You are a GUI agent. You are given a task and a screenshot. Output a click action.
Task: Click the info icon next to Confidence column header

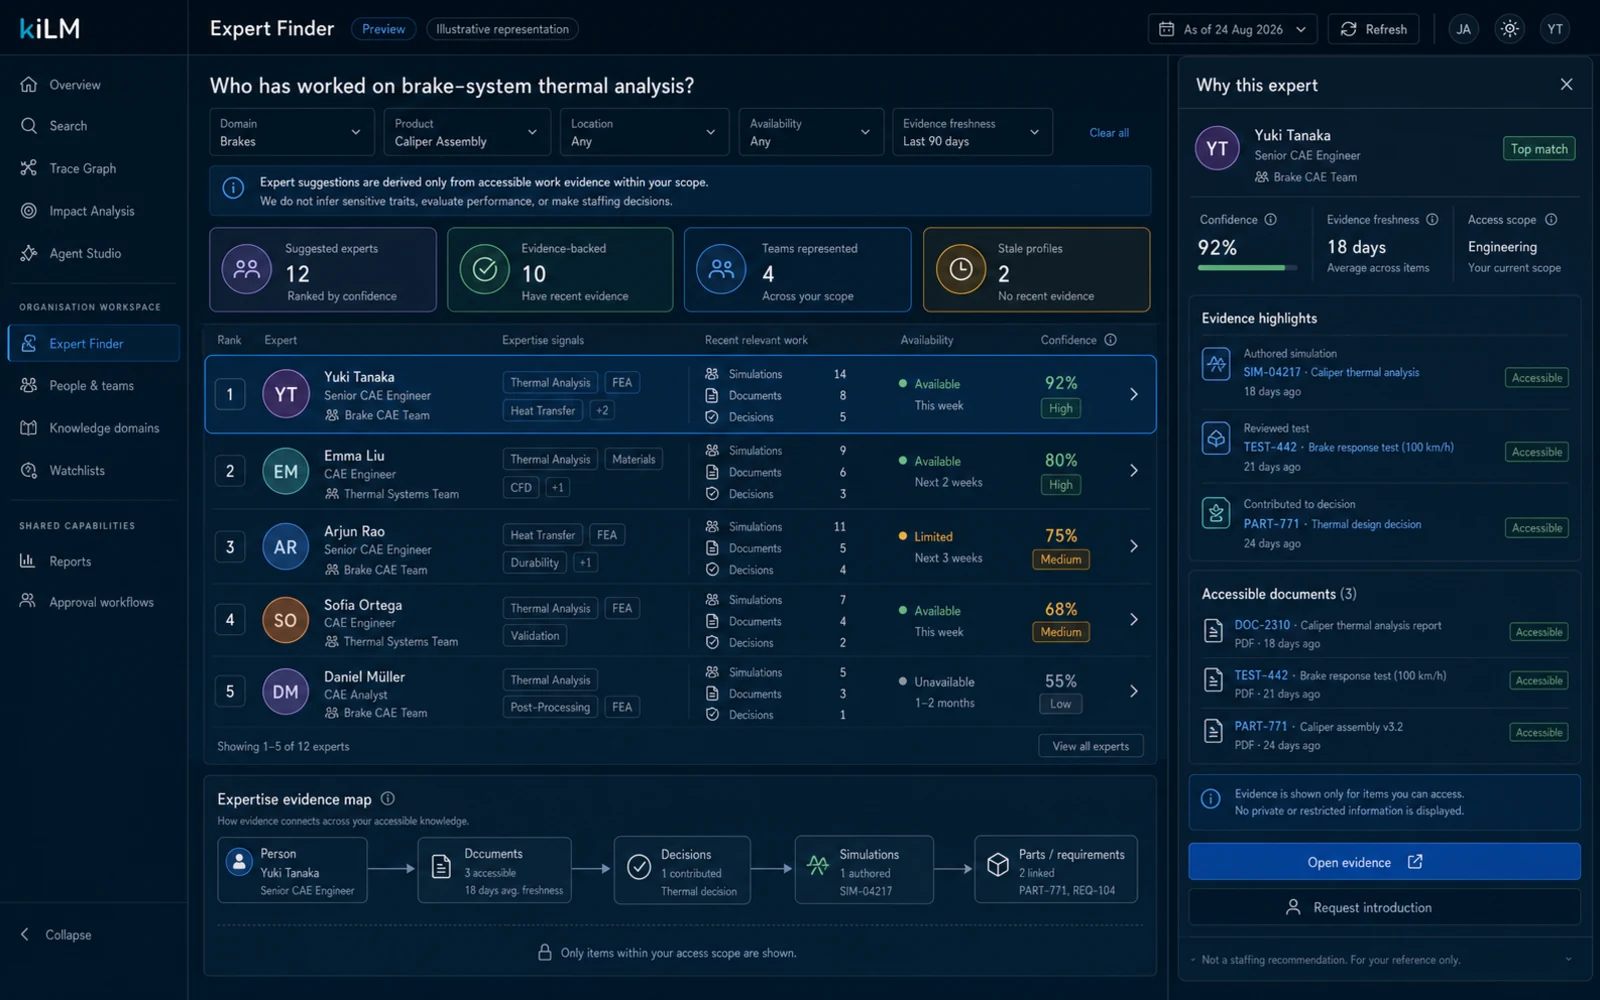[x=1110, y=340]
